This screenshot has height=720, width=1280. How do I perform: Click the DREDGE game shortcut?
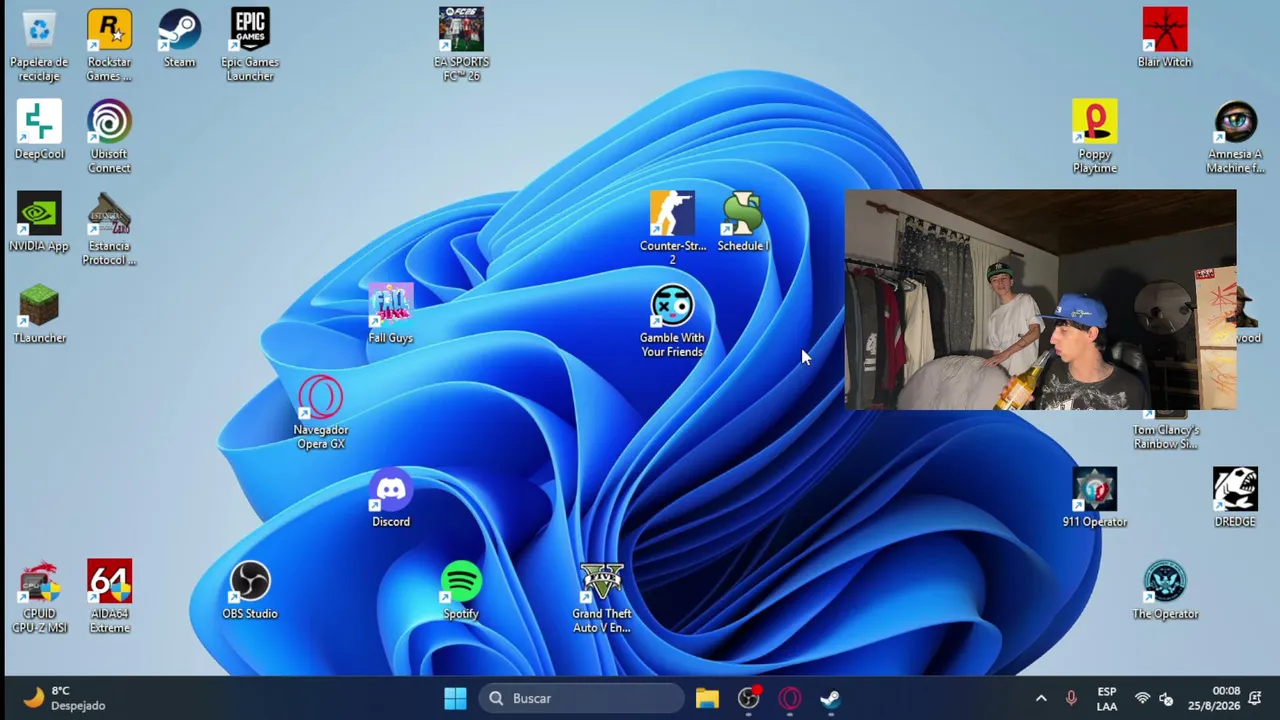(x=1235, y=499)
